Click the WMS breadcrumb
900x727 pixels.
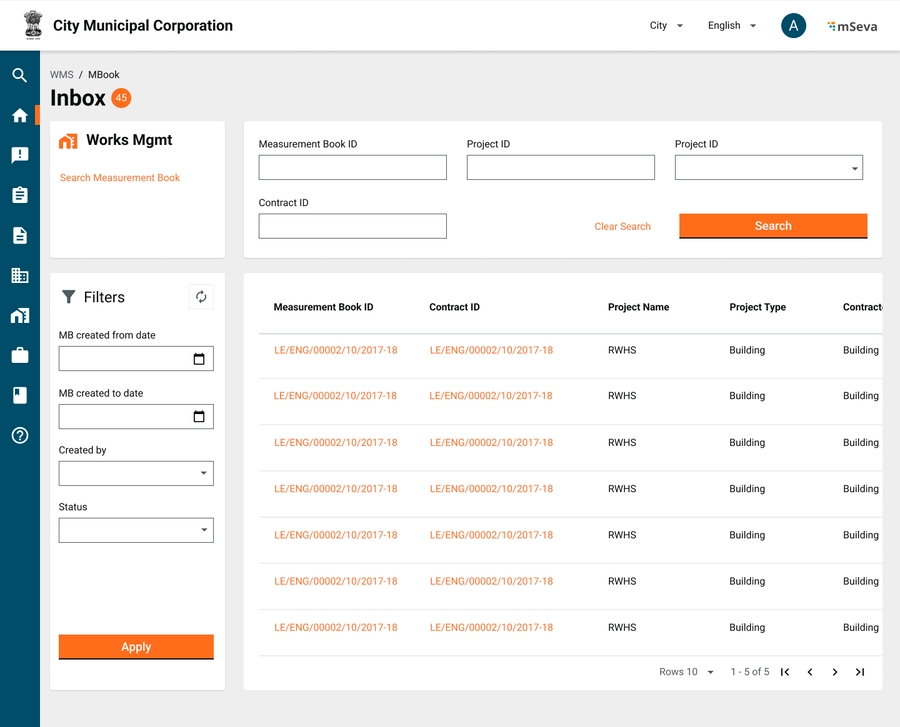click(x=61, y=75)
